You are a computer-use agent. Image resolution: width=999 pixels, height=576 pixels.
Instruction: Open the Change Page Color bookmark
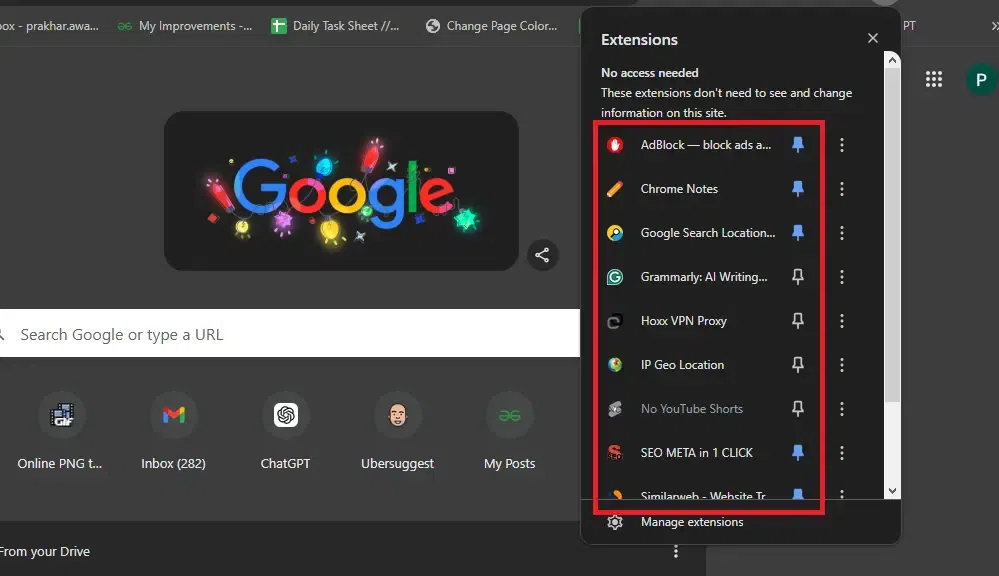[x=492, y=26]
